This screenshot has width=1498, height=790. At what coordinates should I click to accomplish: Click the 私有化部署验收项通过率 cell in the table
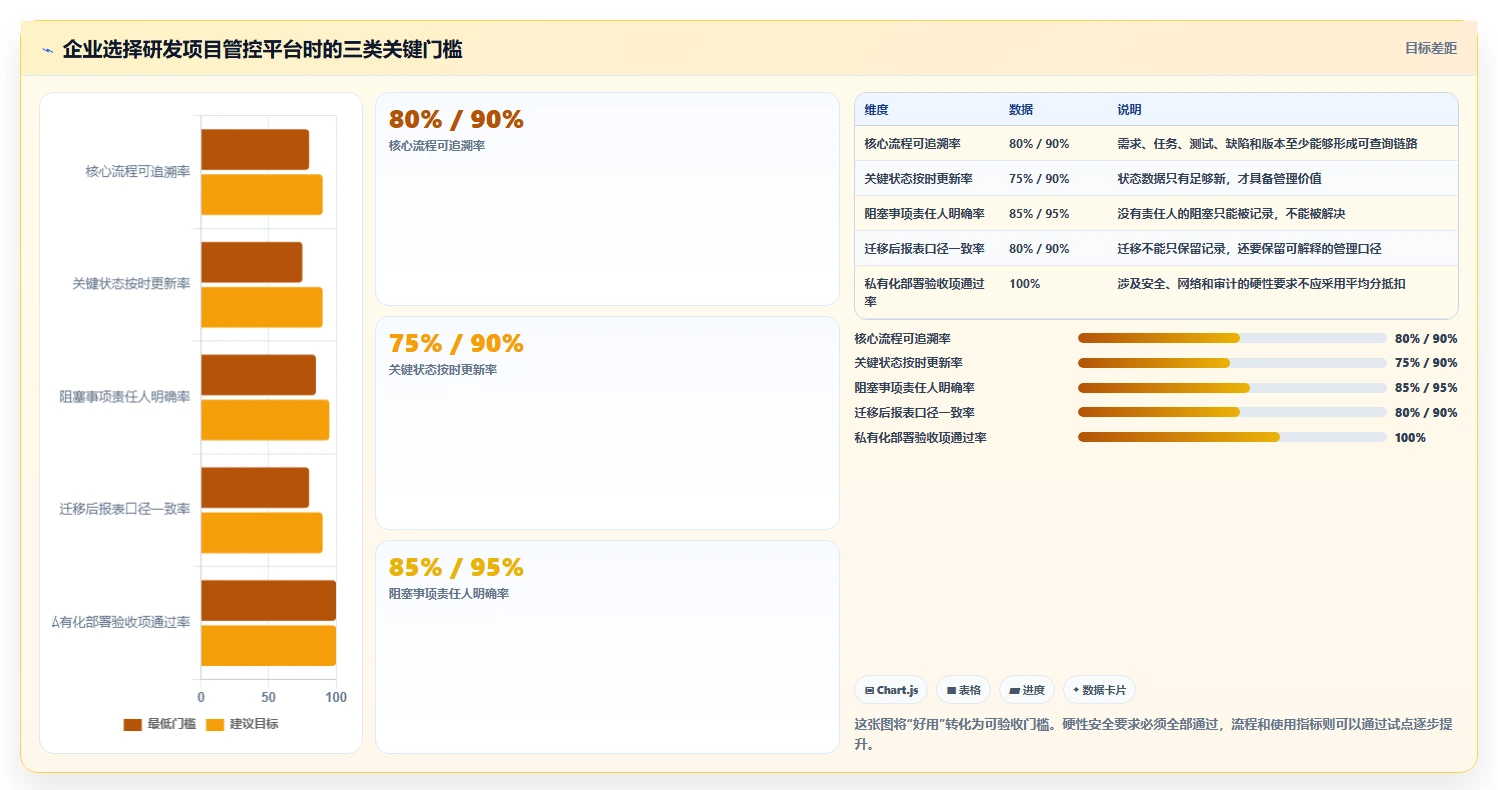[x=925, y=292]
